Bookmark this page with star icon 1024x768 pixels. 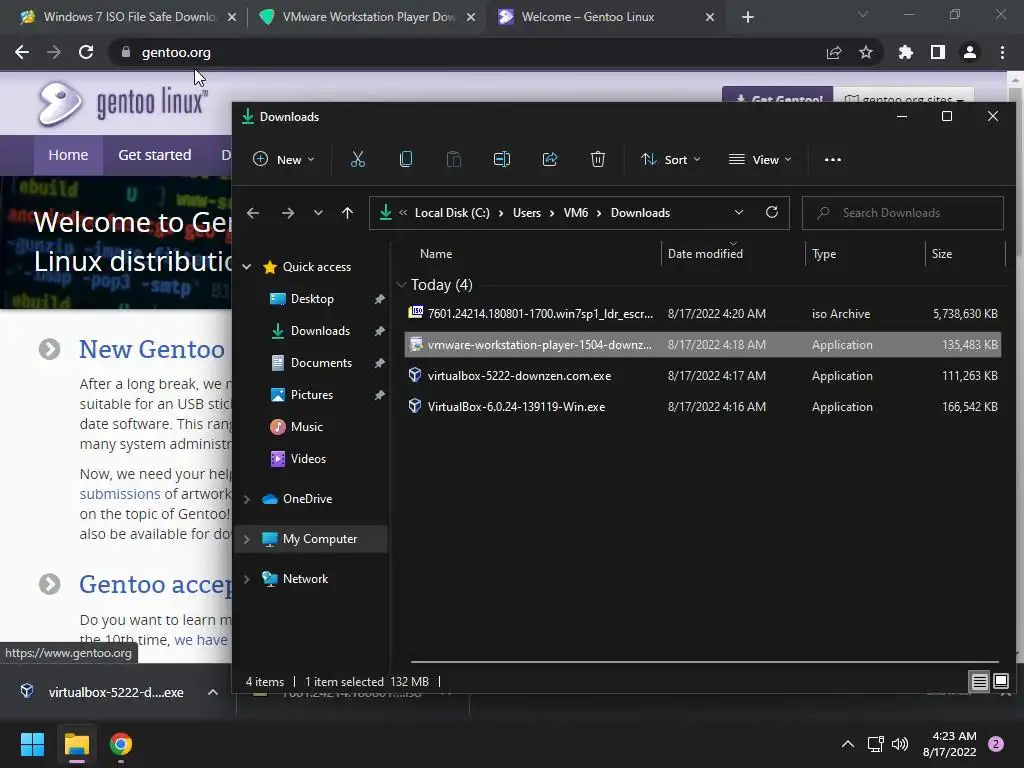[866, 52]
